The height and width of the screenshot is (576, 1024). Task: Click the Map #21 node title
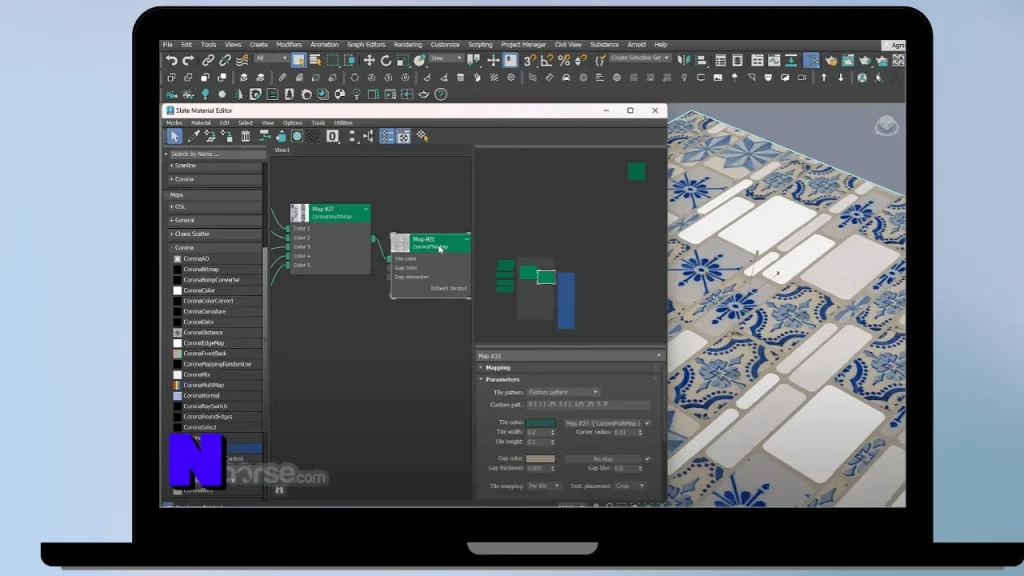coord(424,239)
